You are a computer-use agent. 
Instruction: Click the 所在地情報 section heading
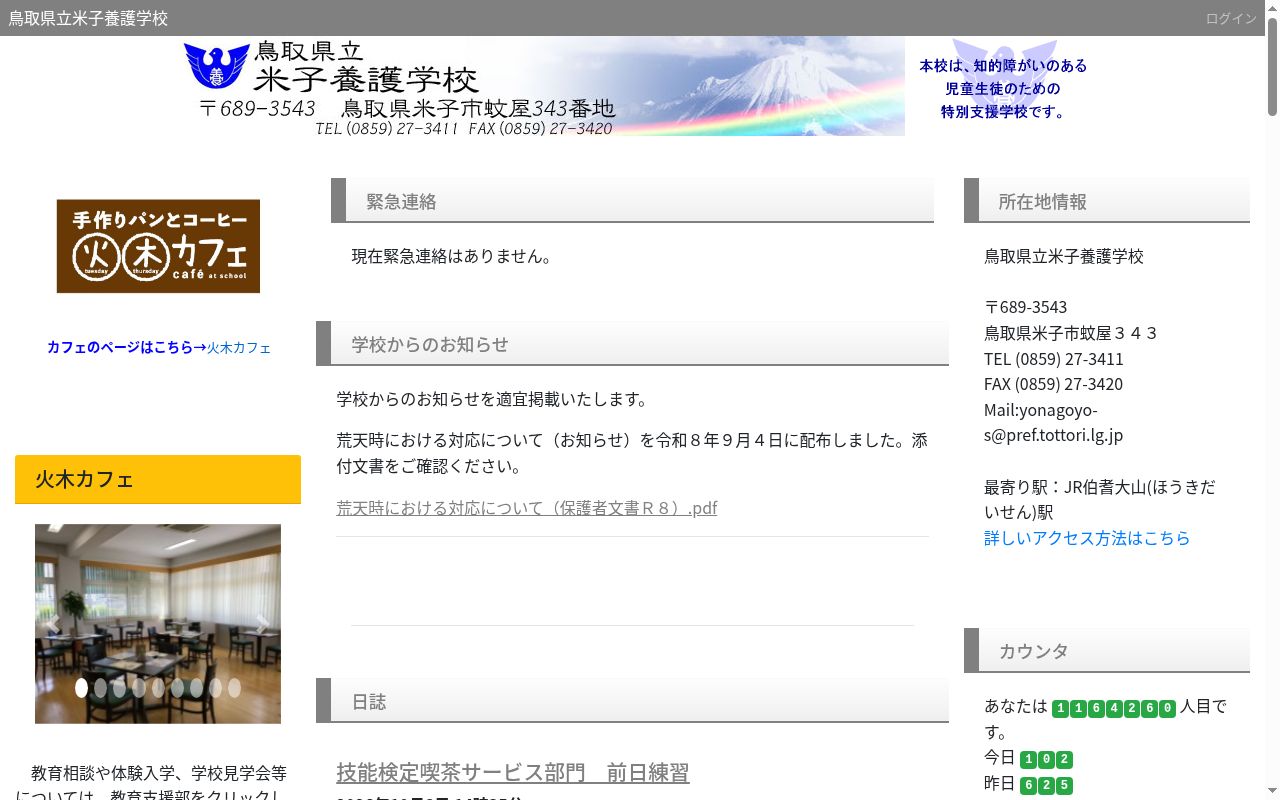1107,201
